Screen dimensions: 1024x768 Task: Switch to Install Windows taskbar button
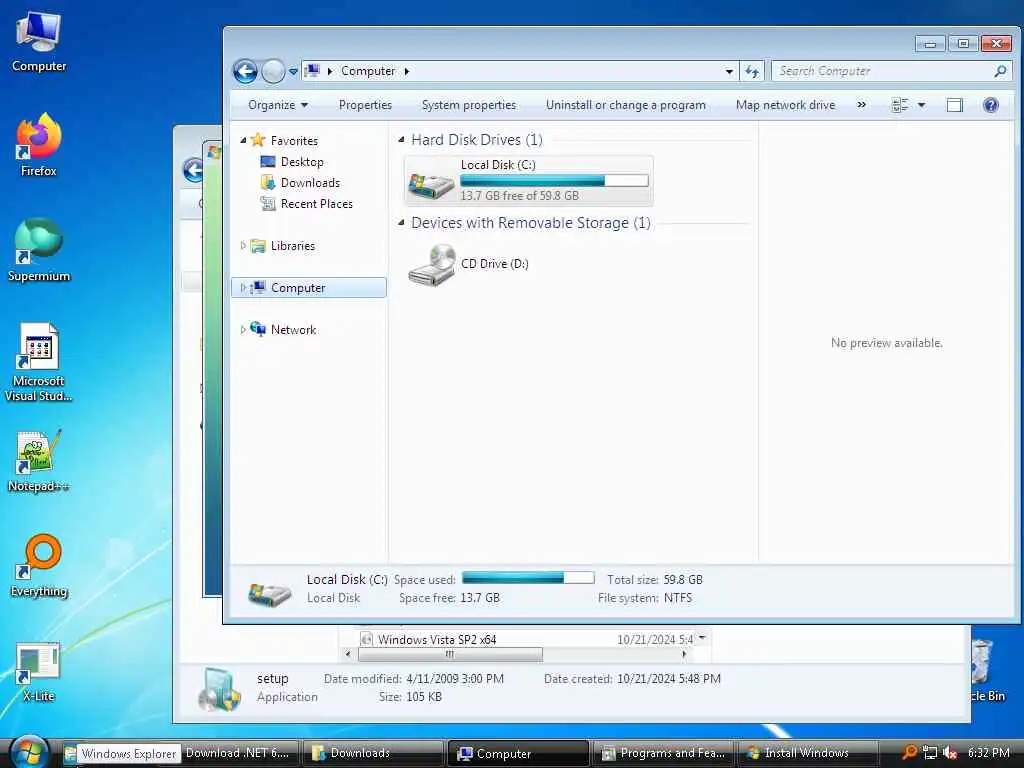[807, 754]
